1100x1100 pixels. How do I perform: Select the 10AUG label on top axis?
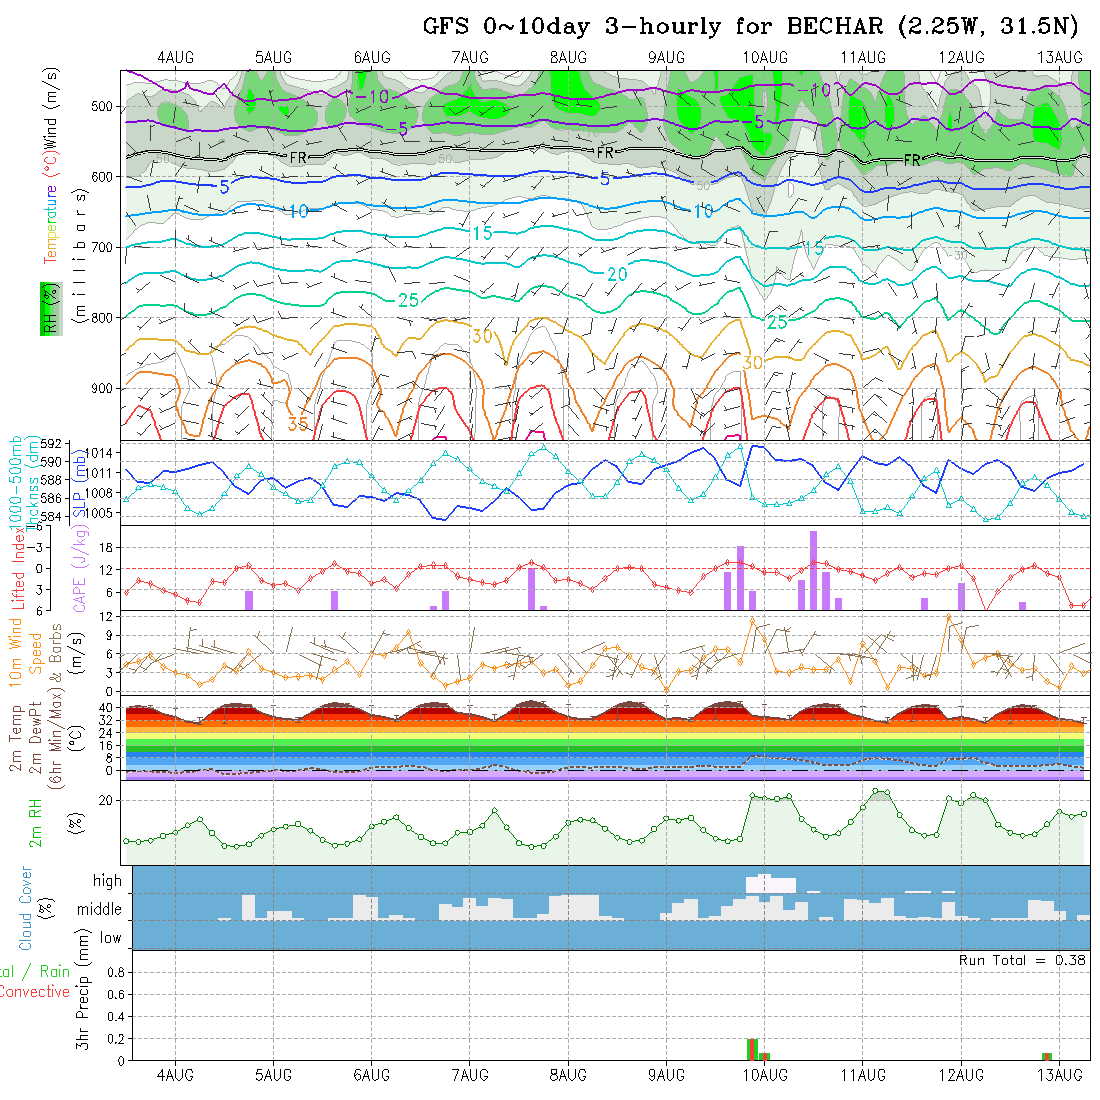tap(765, 58)
